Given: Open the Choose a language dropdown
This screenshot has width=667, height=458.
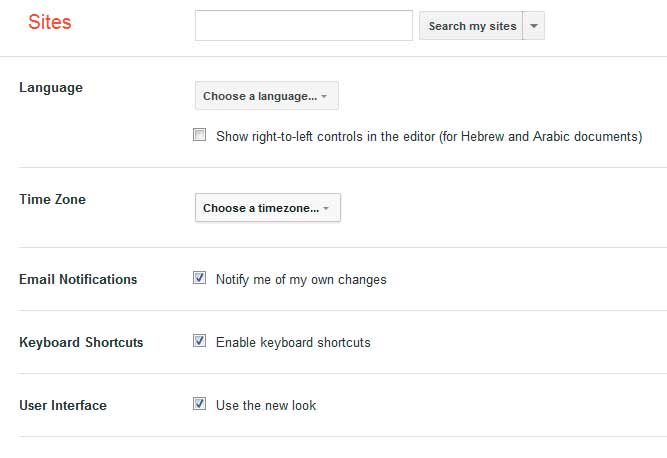Looking at the screenshot, I should 267,96.
